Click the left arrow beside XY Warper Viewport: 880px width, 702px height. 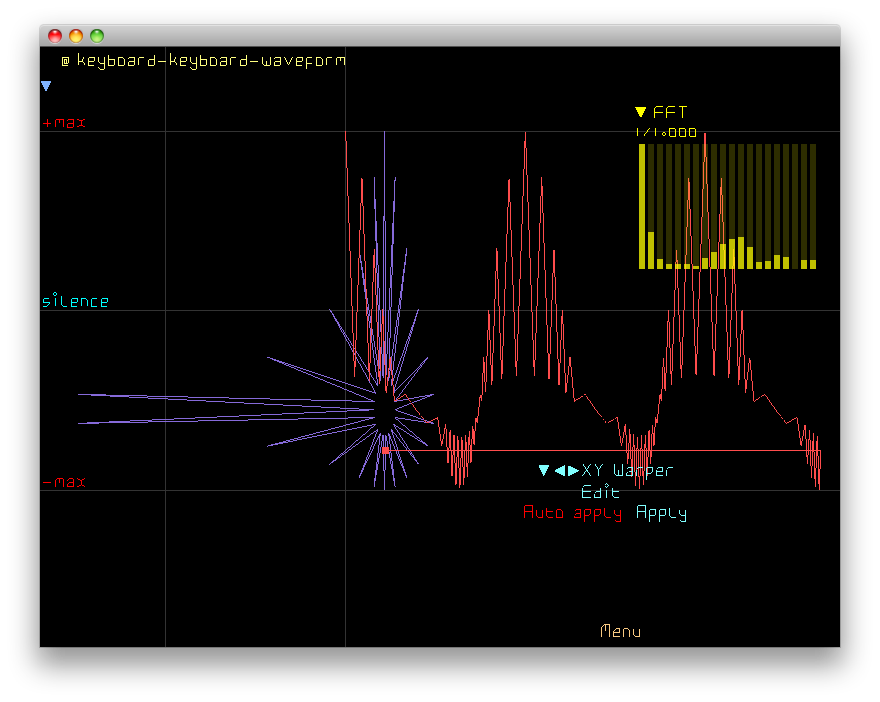(560, 470)
